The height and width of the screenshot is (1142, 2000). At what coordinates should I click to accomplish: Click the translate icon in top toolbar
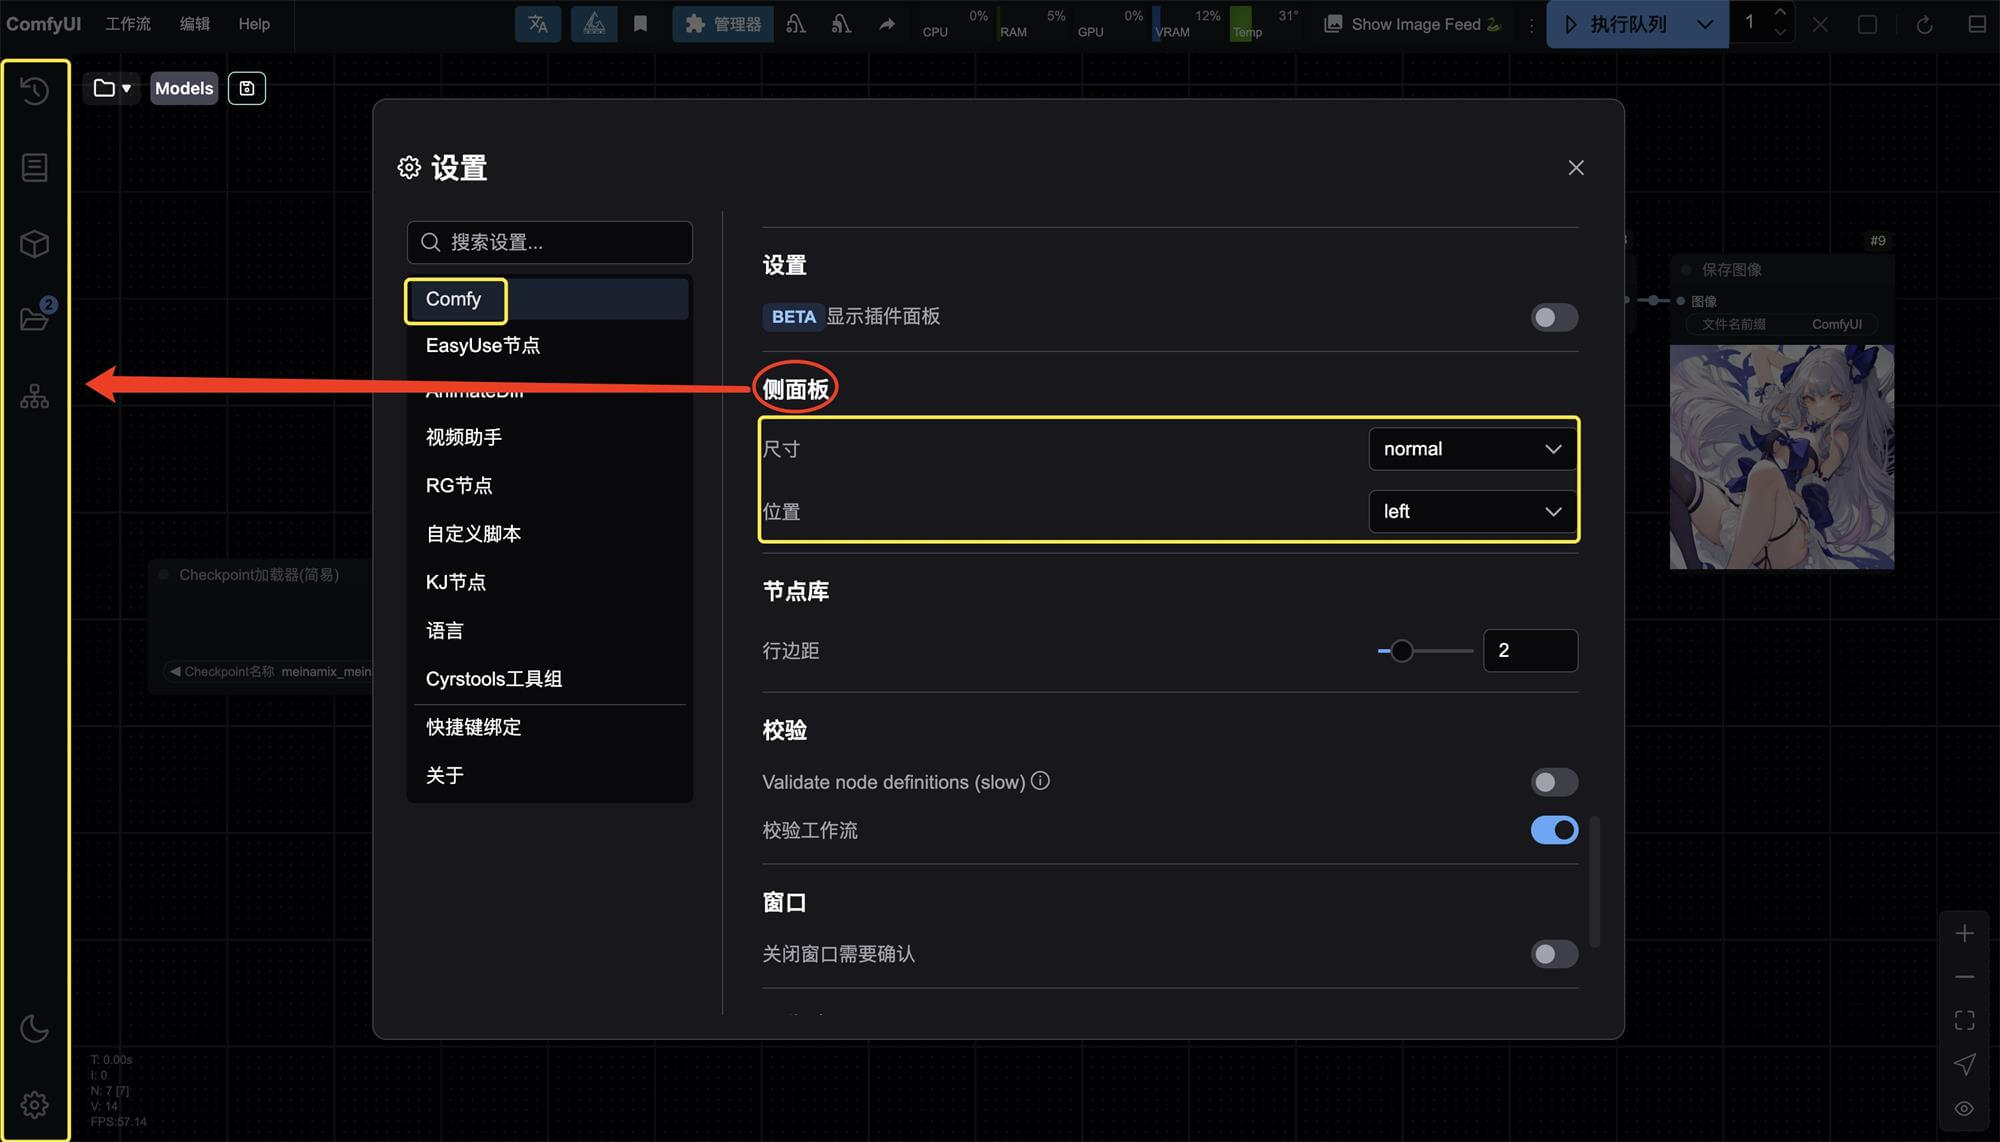(x=538, y=24)
